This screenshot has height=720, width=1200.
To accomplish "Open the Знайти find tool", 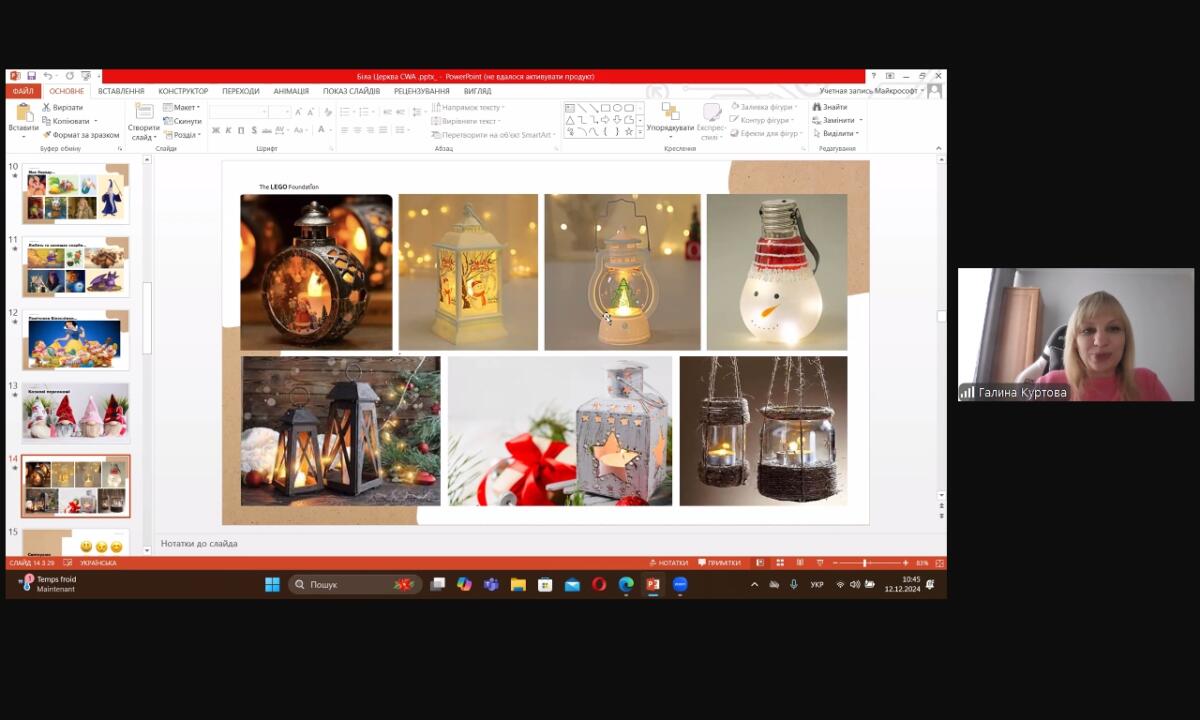I will [x=830, y=107].
